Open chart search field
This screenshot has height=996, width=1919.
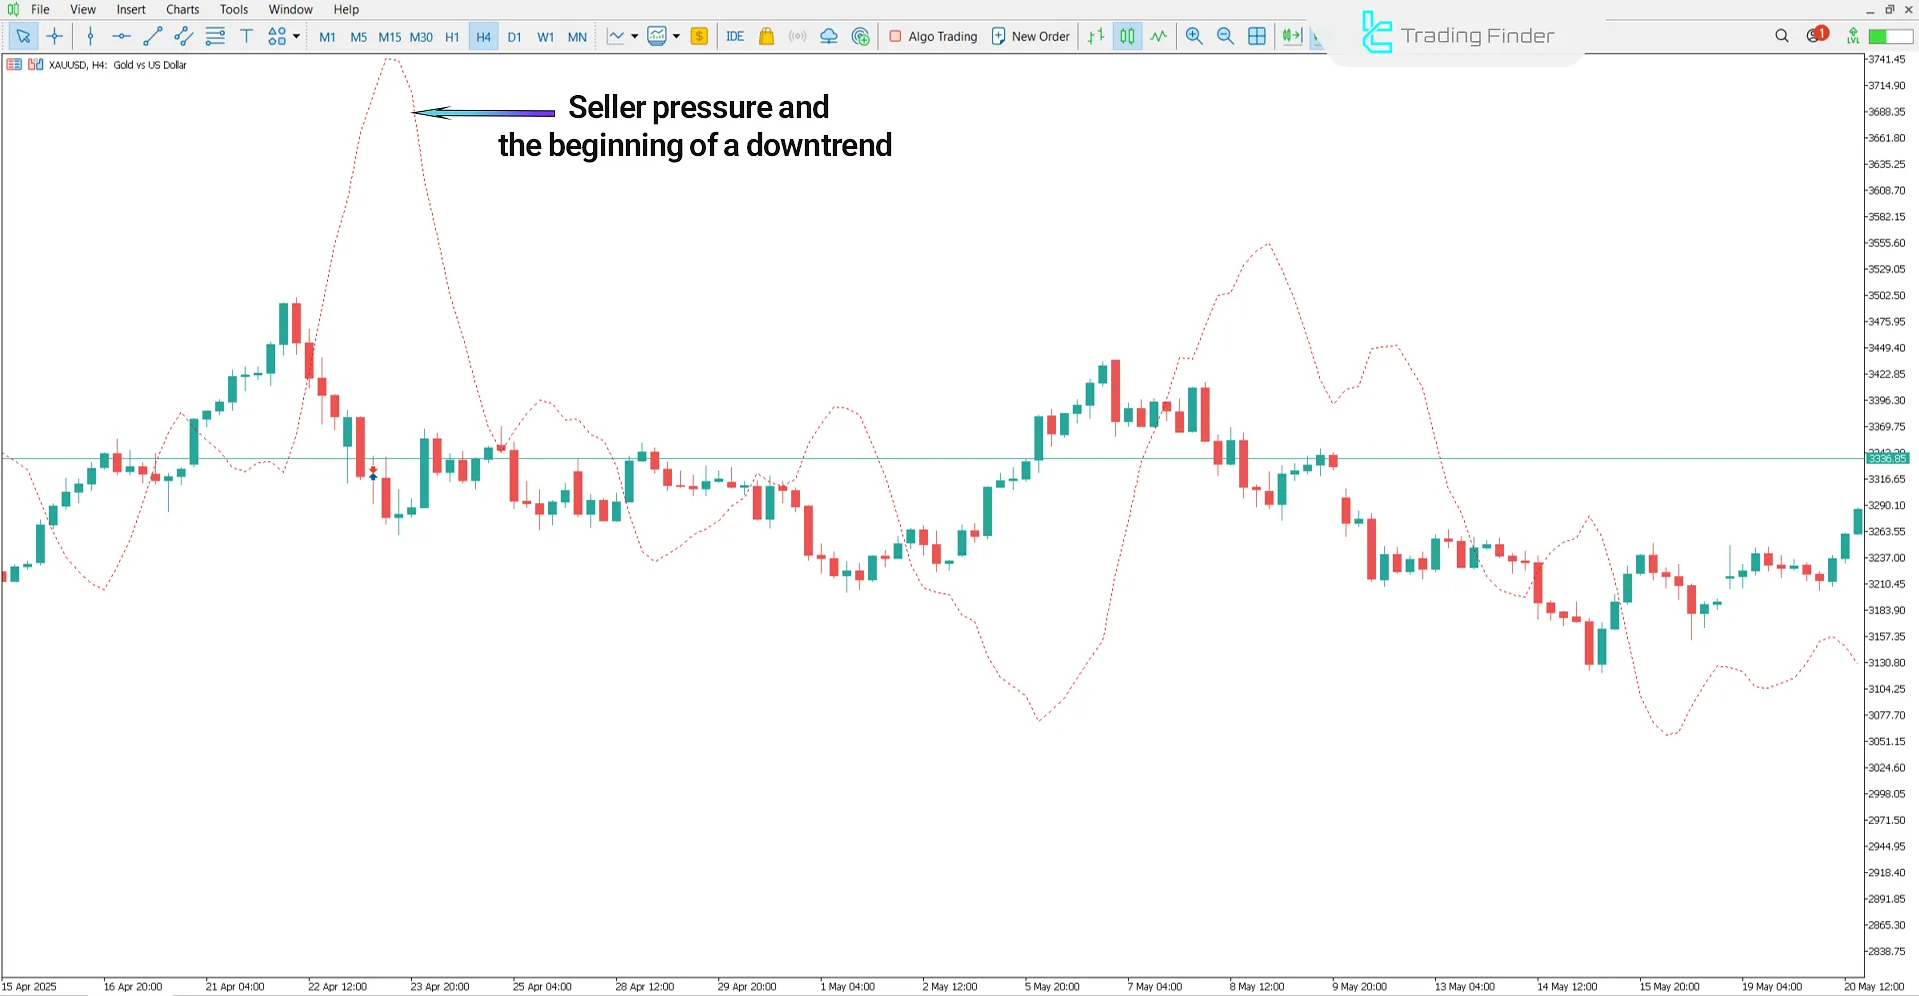pos(1782,36)
